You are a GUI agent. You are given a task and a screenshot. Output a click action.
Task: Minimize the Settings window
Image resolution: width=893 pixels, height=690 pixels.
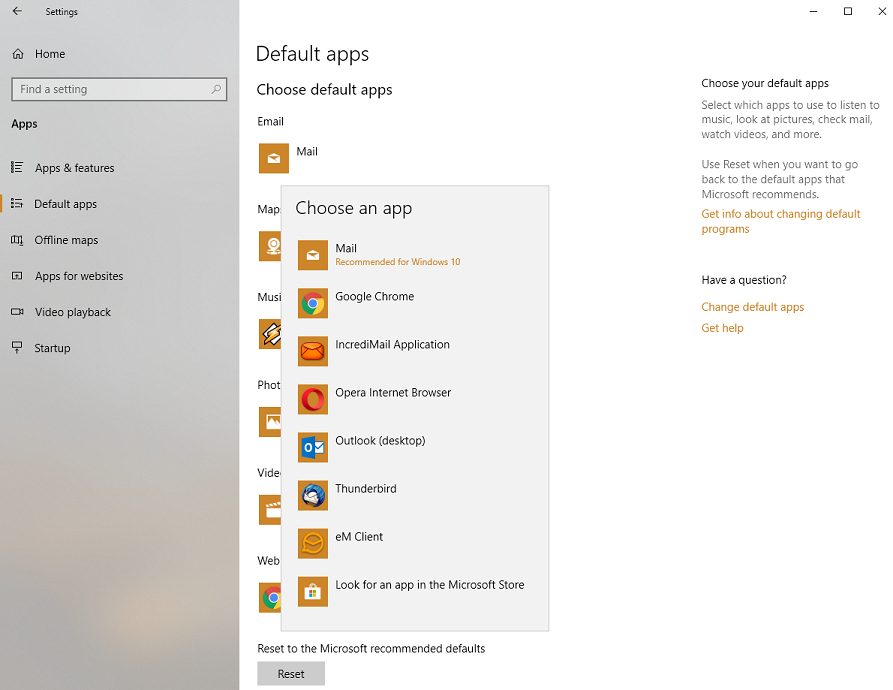pos(813,11)
